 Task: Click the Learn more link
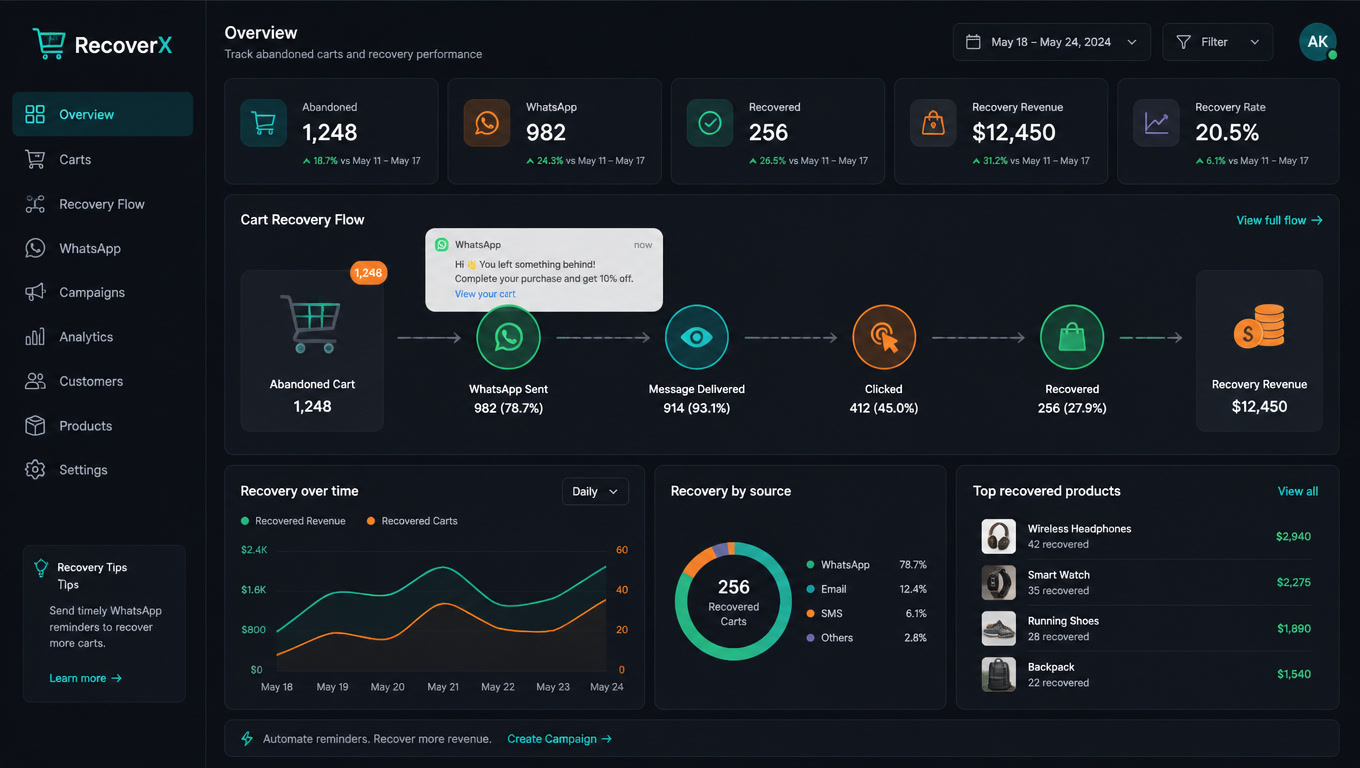(85, 678)
